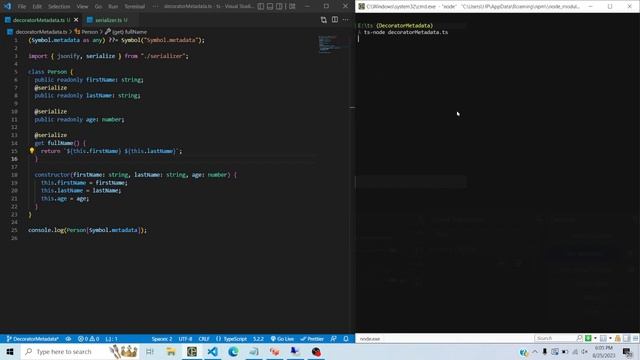
Task: Click the VS Code logo in title bar
Action: tap(7, 6)
